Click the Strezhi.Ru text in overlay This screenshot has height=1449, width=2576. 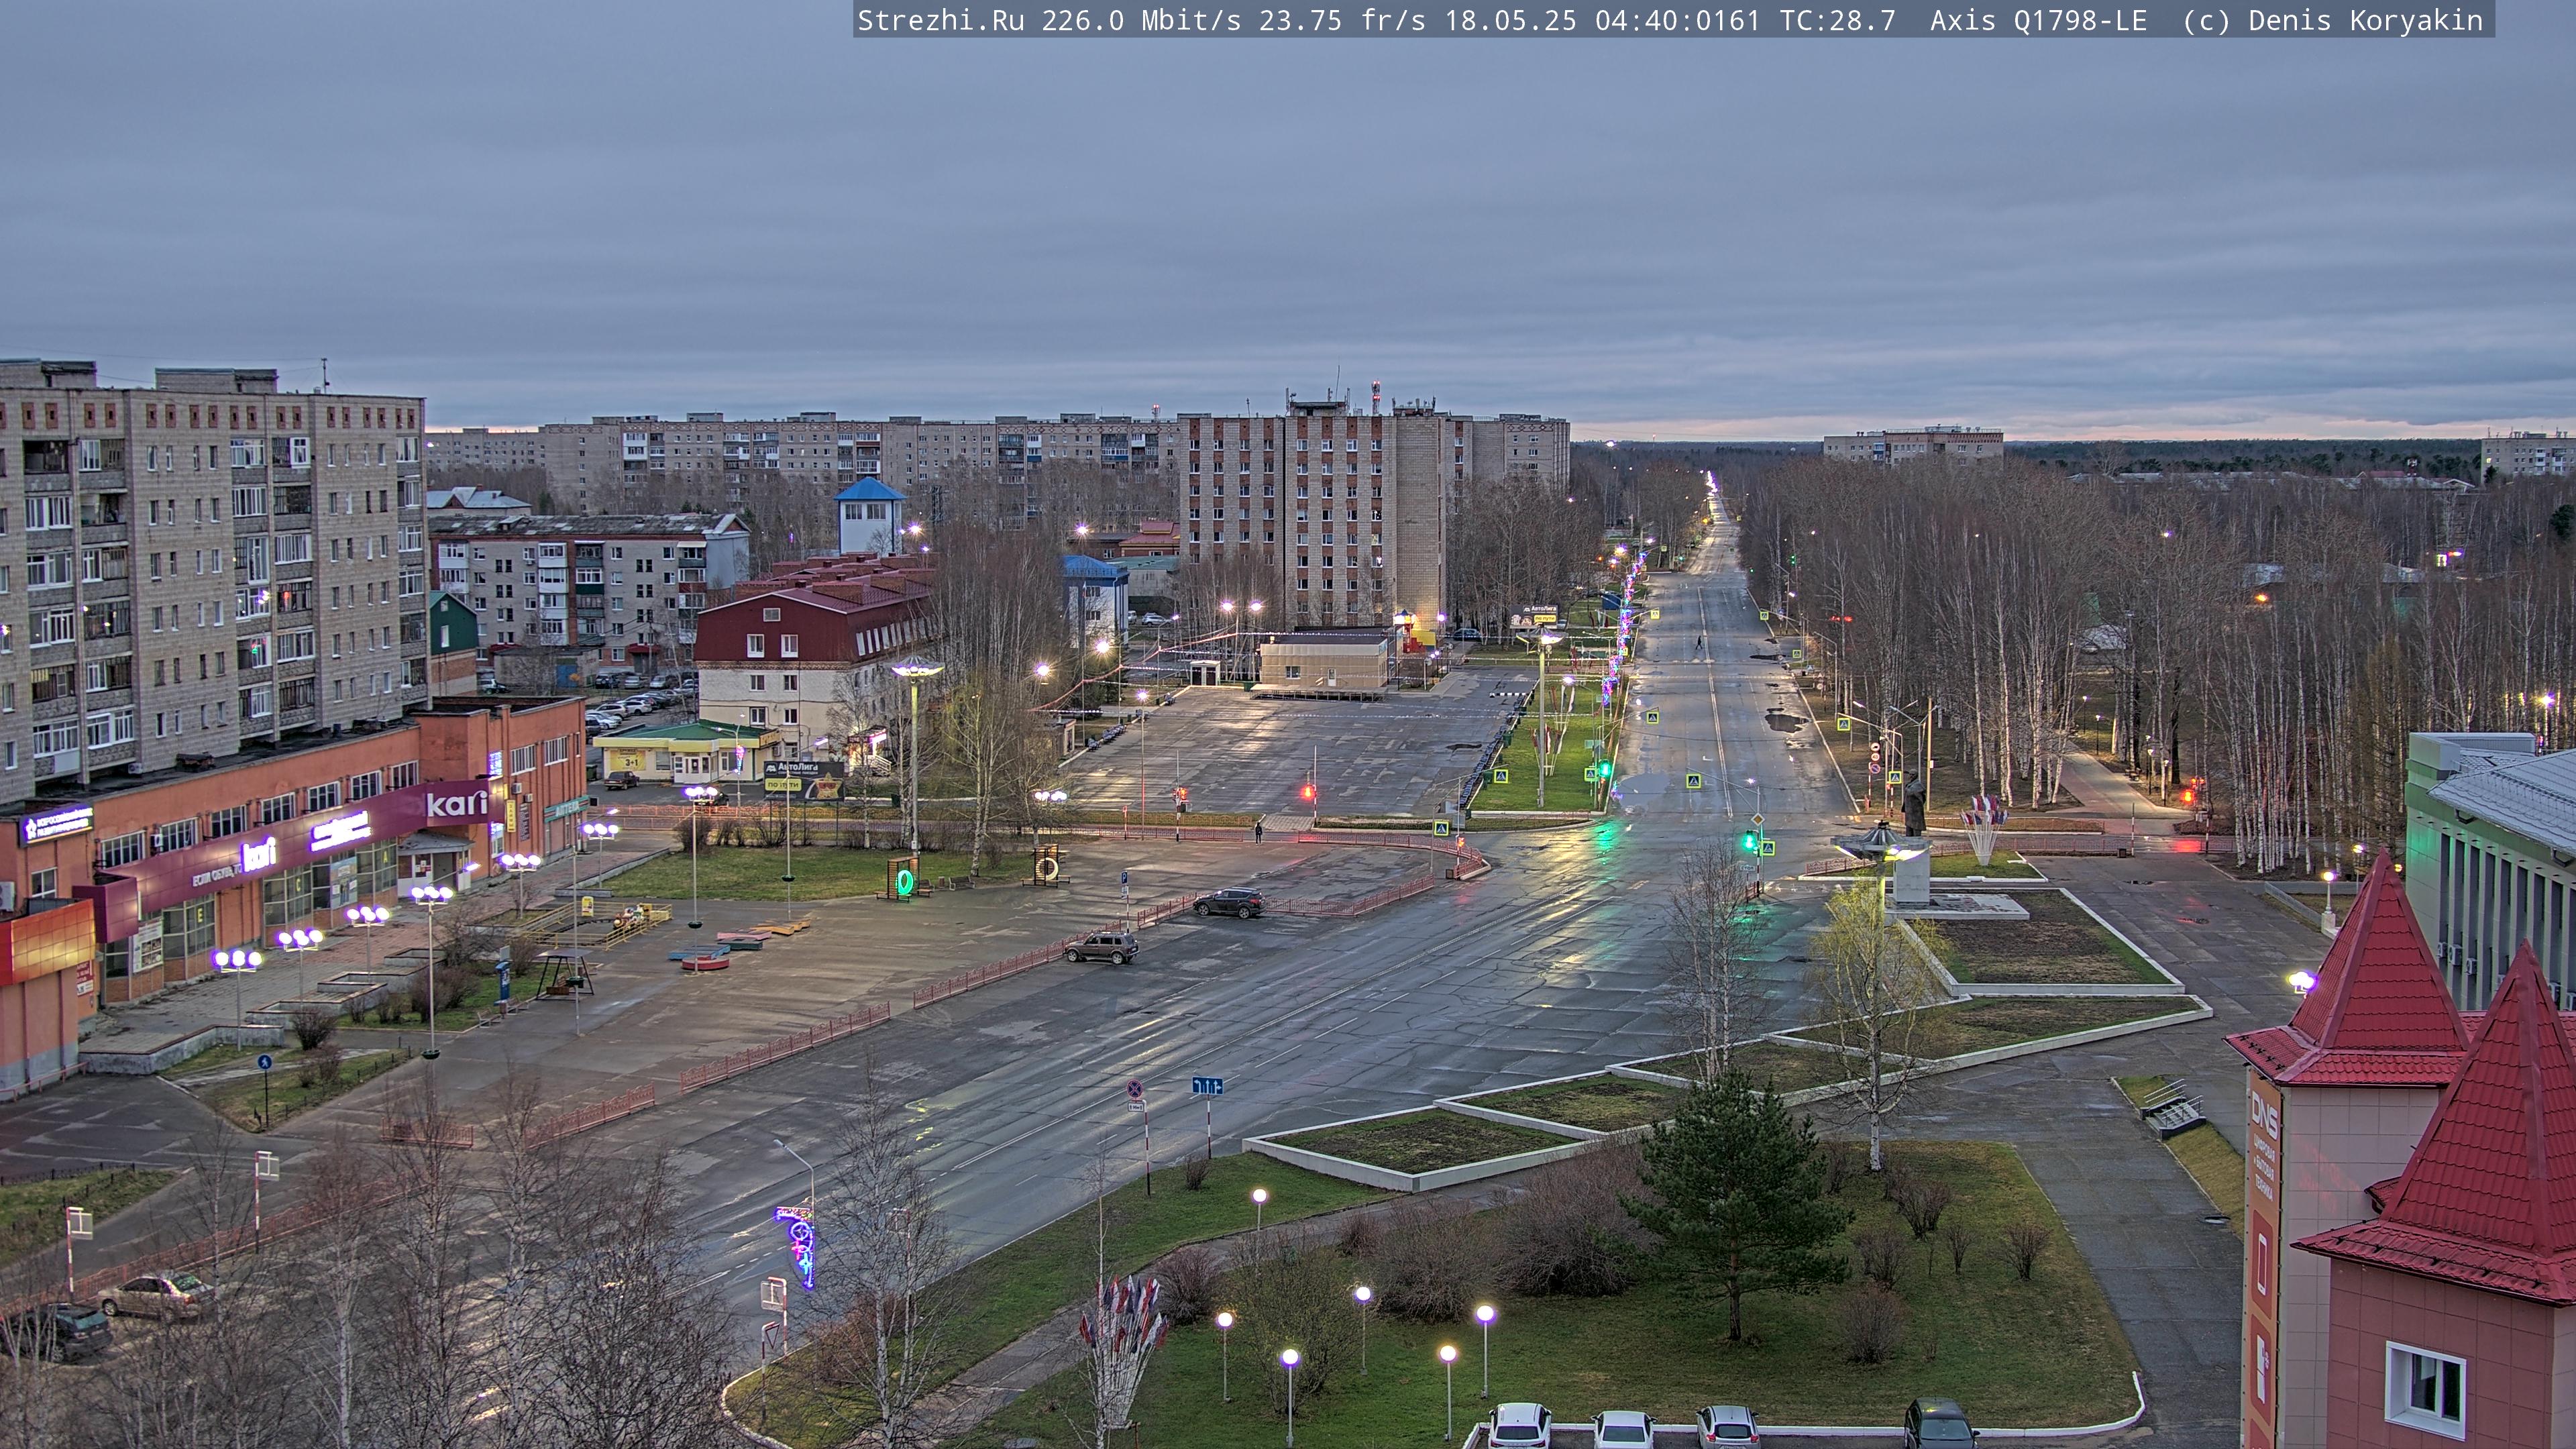point(940,21)
